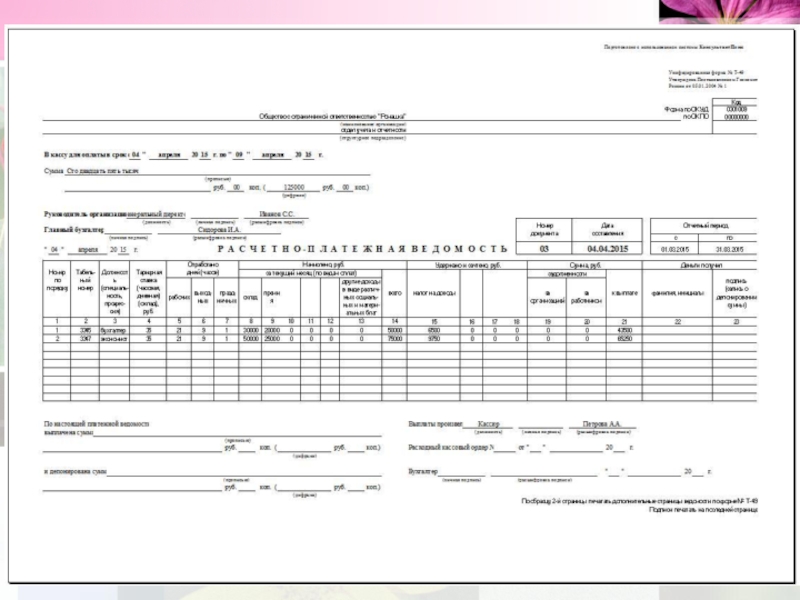Click the 'Номер документа' header cell
The image size is (800, 600).
coord(544,229)
